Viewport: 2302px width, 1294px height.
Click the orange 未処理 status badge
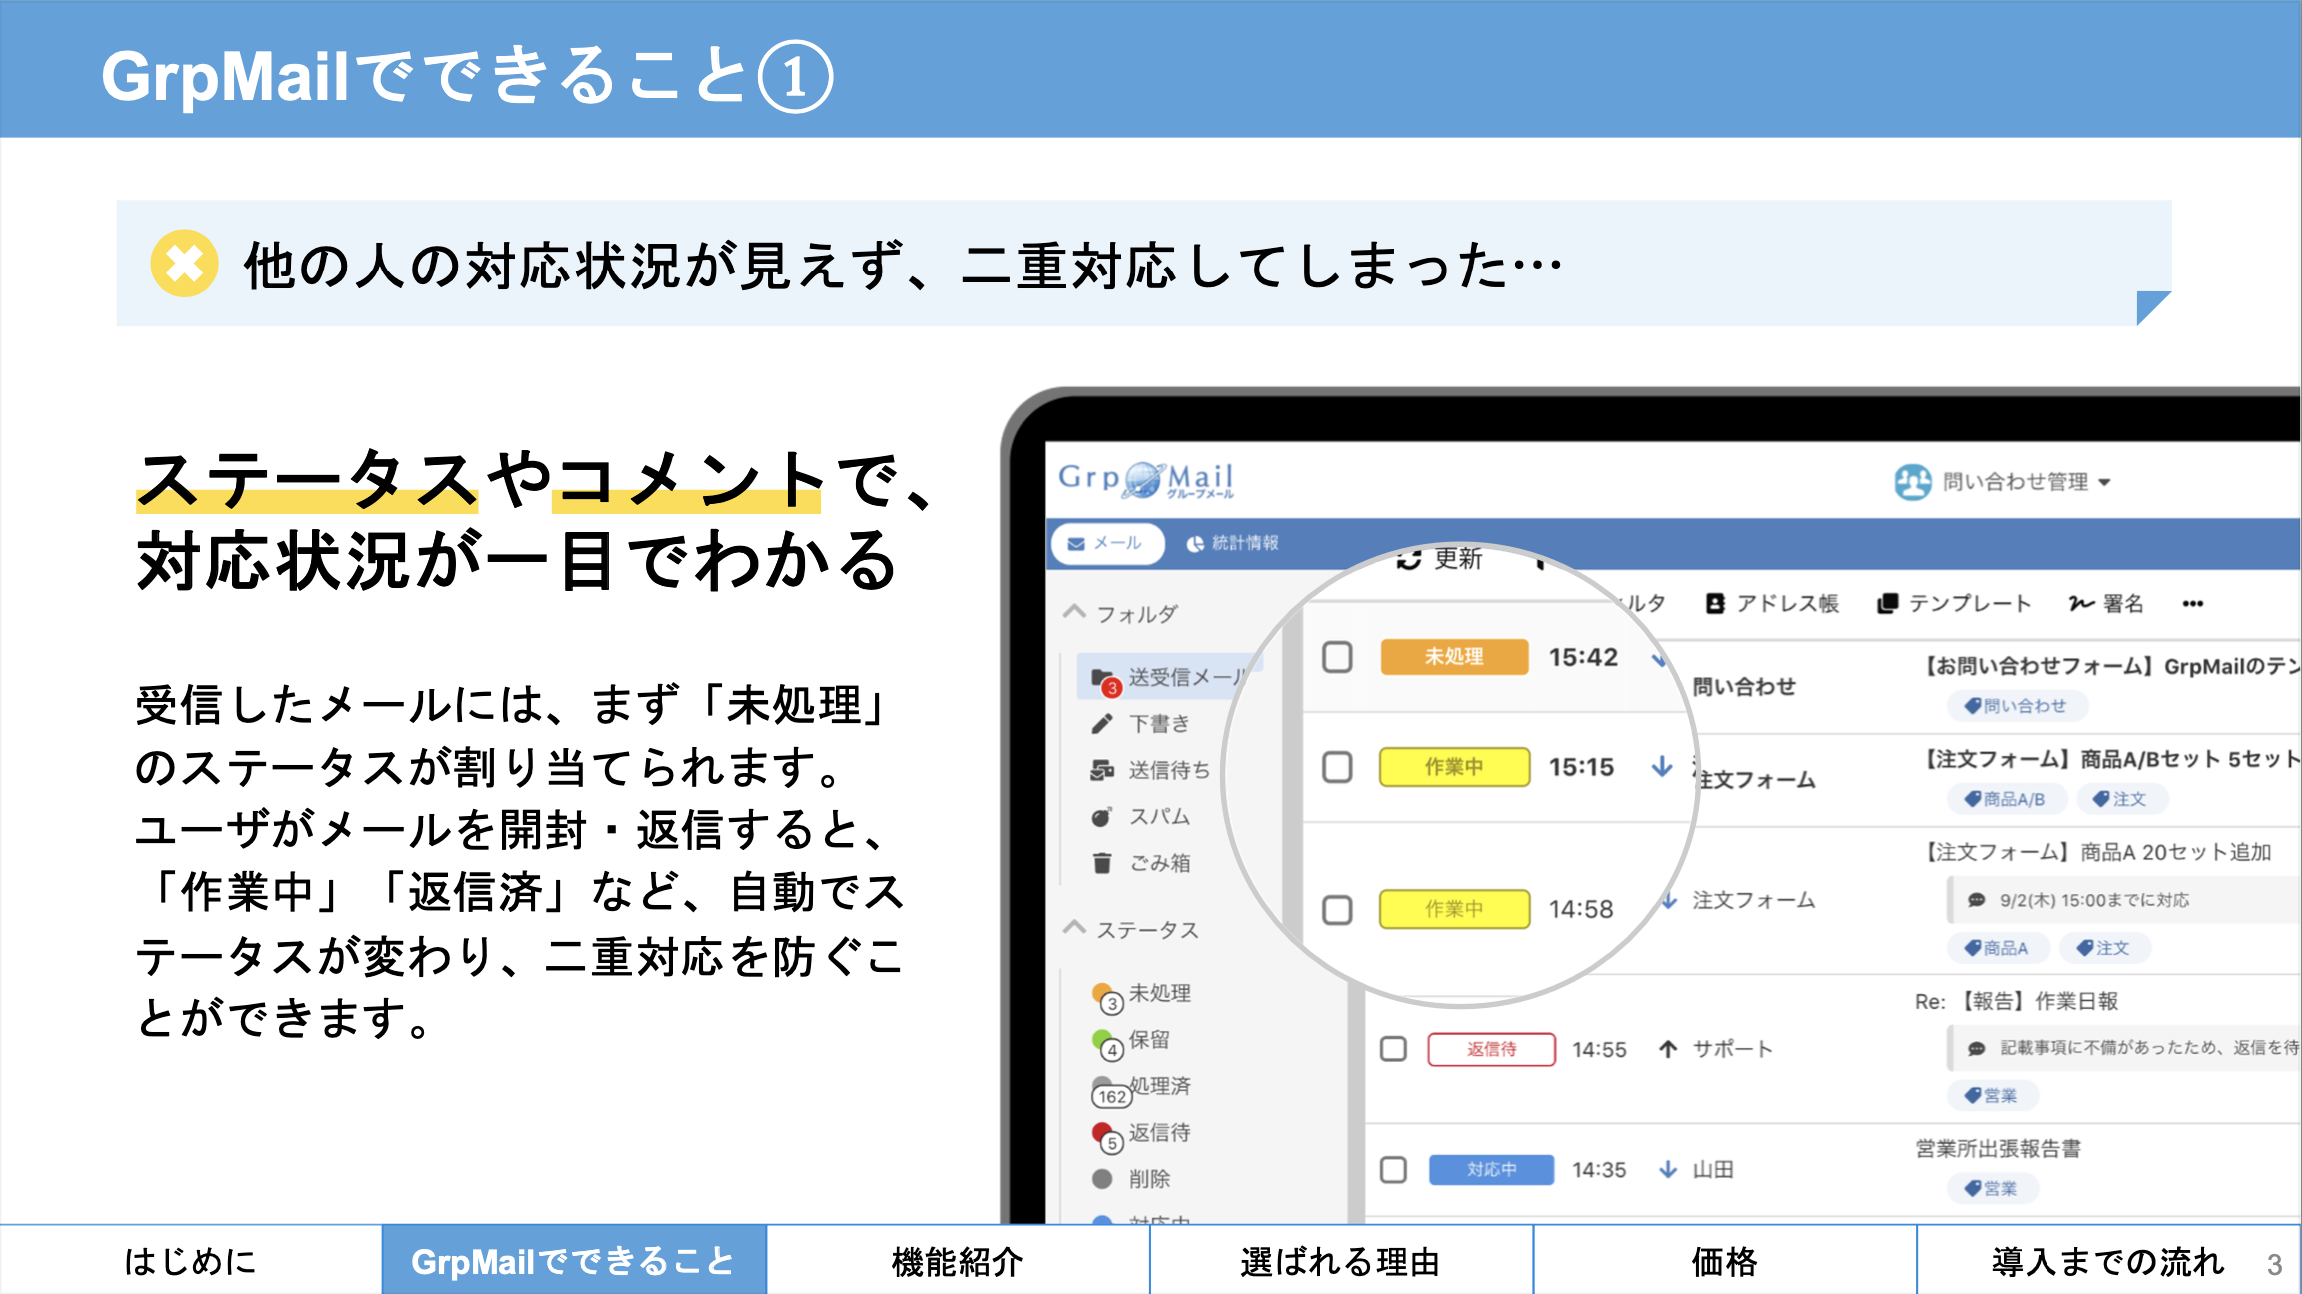(x=1454, y=657)
